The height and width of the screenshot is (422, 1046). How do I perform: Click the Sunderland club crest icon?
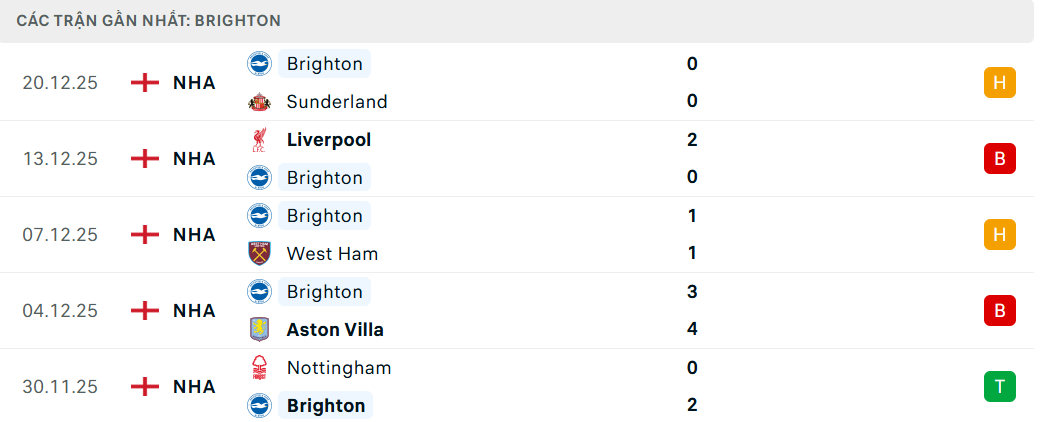[260, 102]
